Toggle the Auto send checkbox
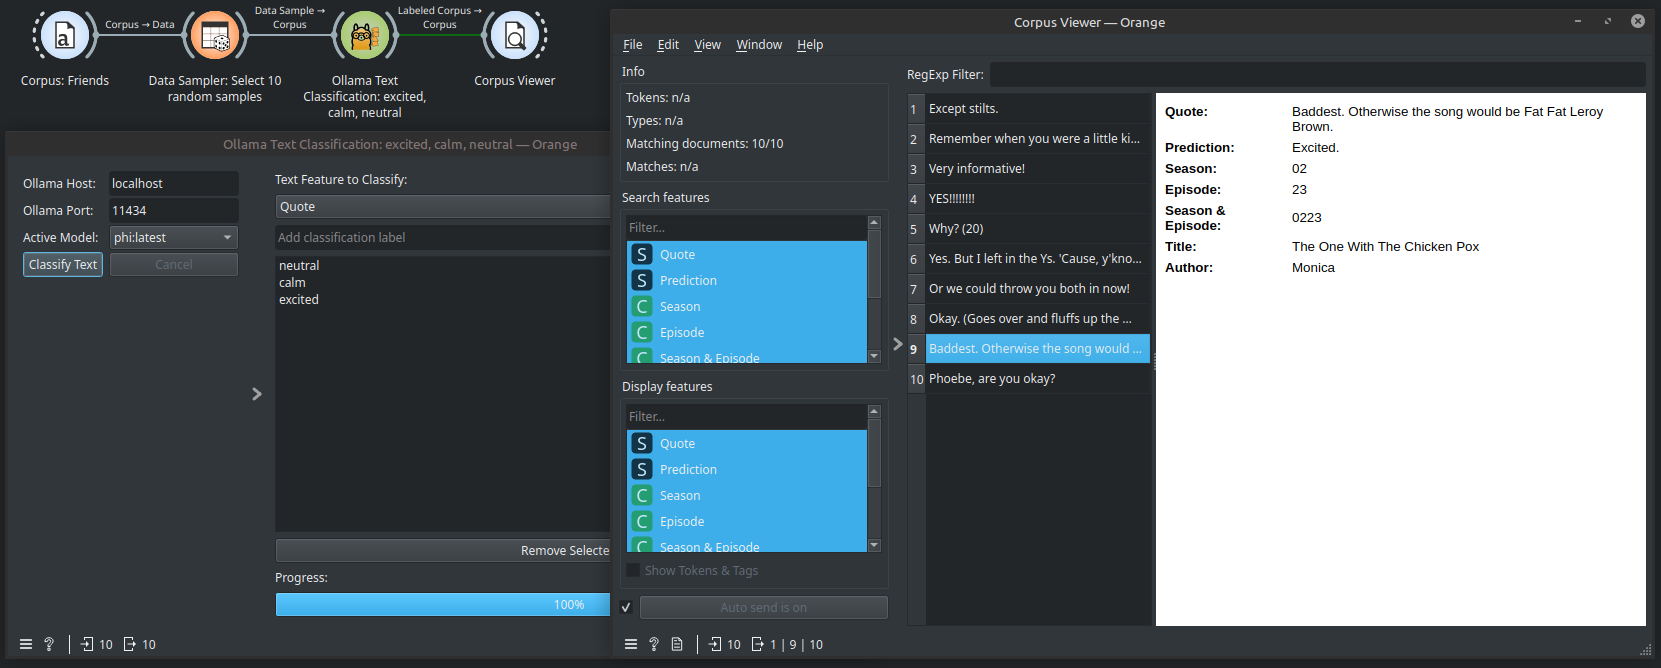Viewport: 1661px width, 668px height. [x=626, y=607]
